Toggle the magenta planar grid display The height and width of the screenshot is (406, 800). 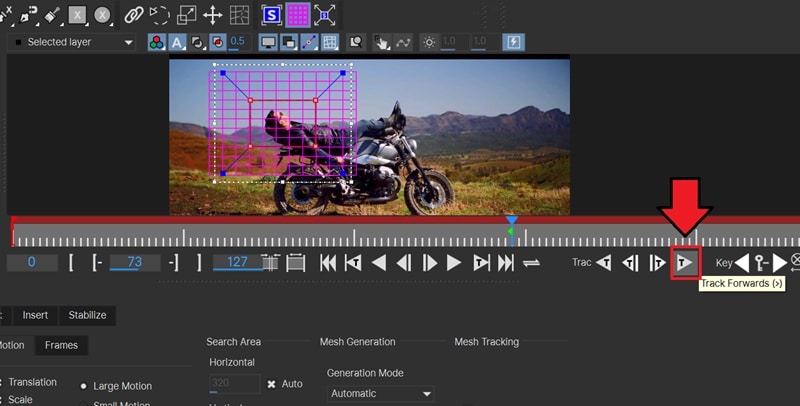[x=298, y=15]
